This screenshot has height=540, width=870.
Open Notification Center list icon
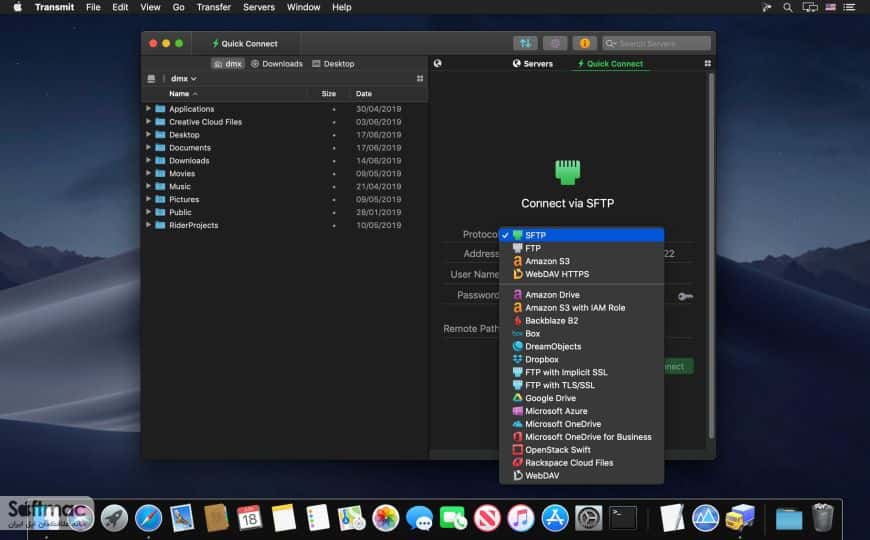(849, 7)
